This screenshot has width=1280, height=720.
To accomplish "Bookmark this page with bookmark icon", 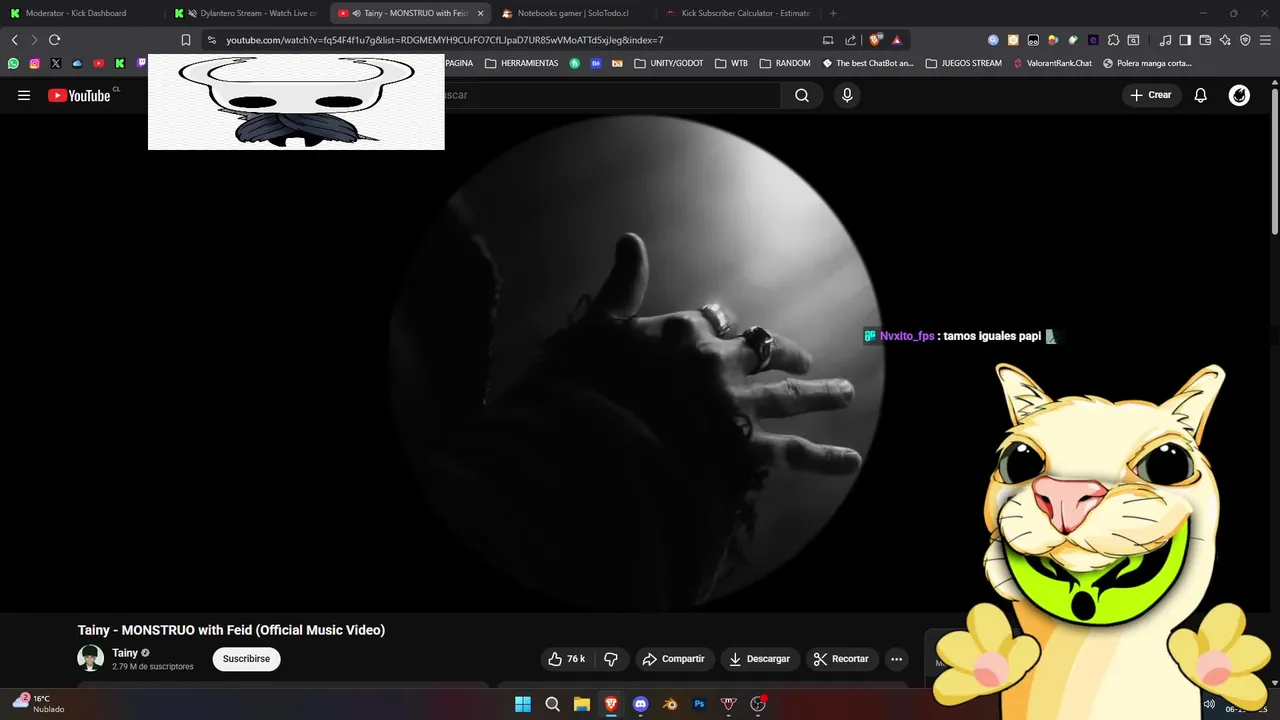I will (186, 40).
